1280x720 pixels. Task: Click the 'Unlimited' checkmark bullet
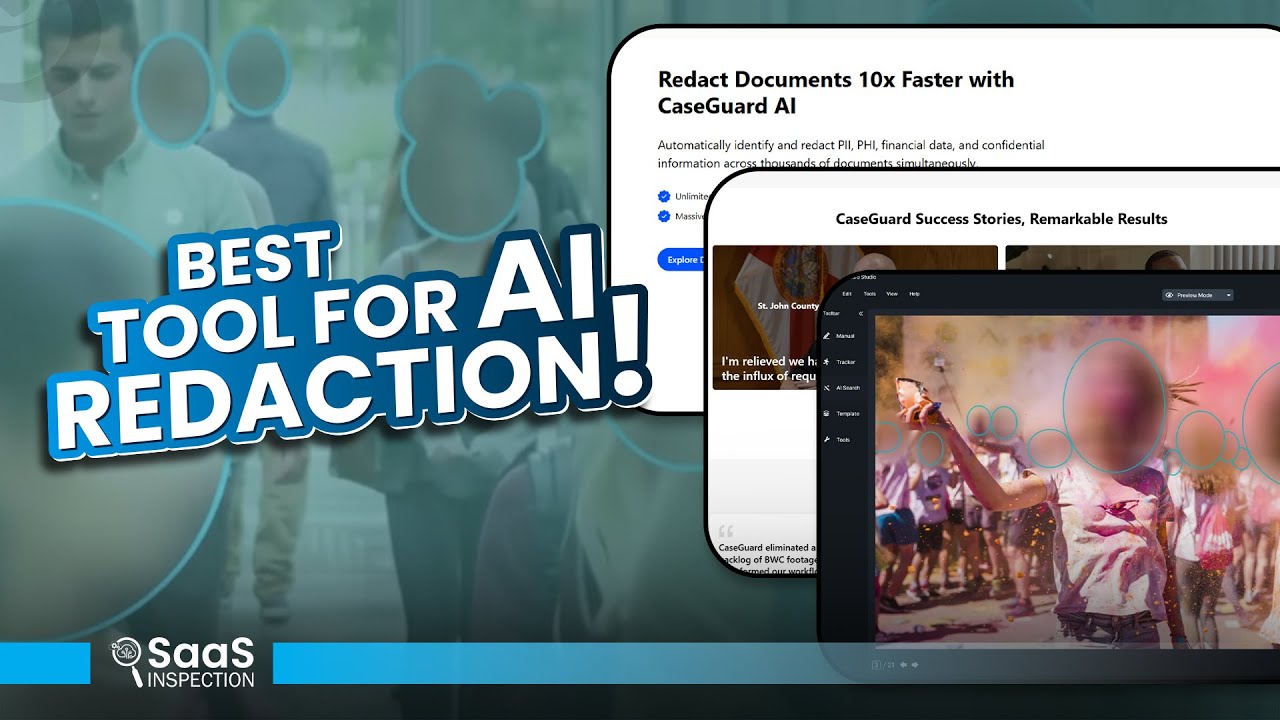pyautogui.click(x=685, y=196)
